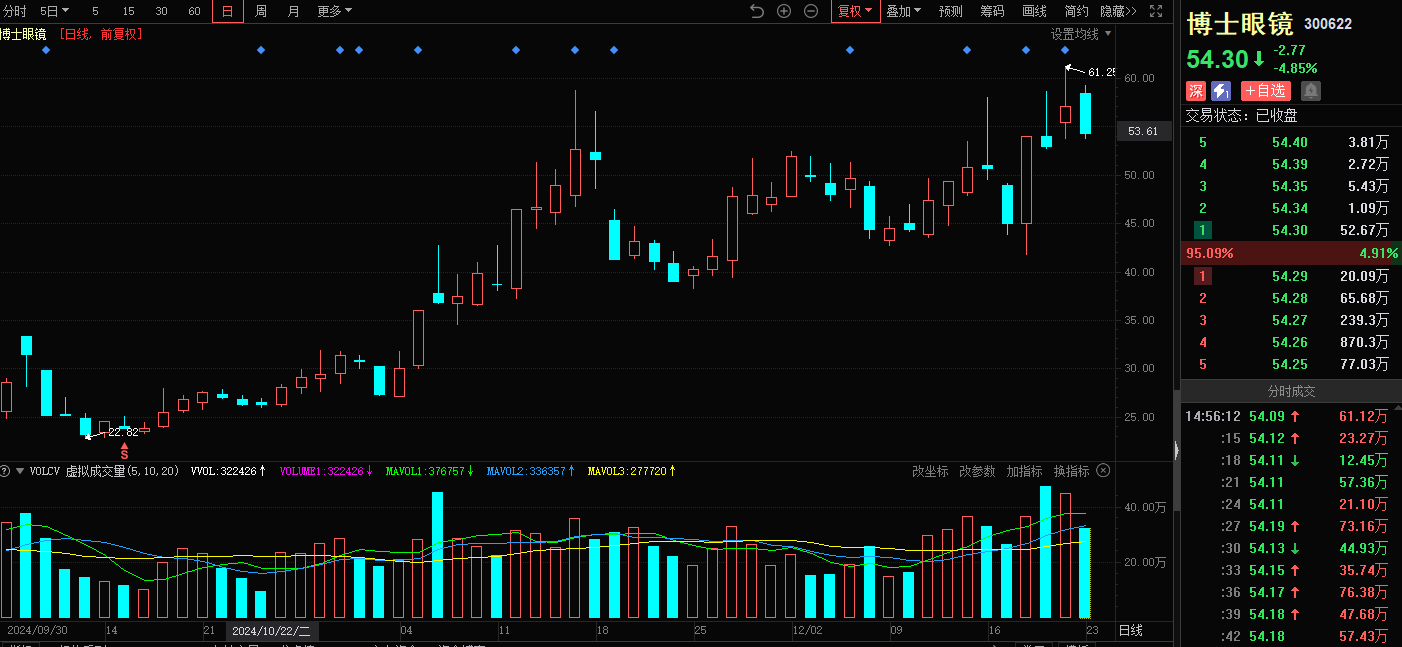
Task: Click the splitter handle beside the quote panel
Action: click(x=1176, y=449)
